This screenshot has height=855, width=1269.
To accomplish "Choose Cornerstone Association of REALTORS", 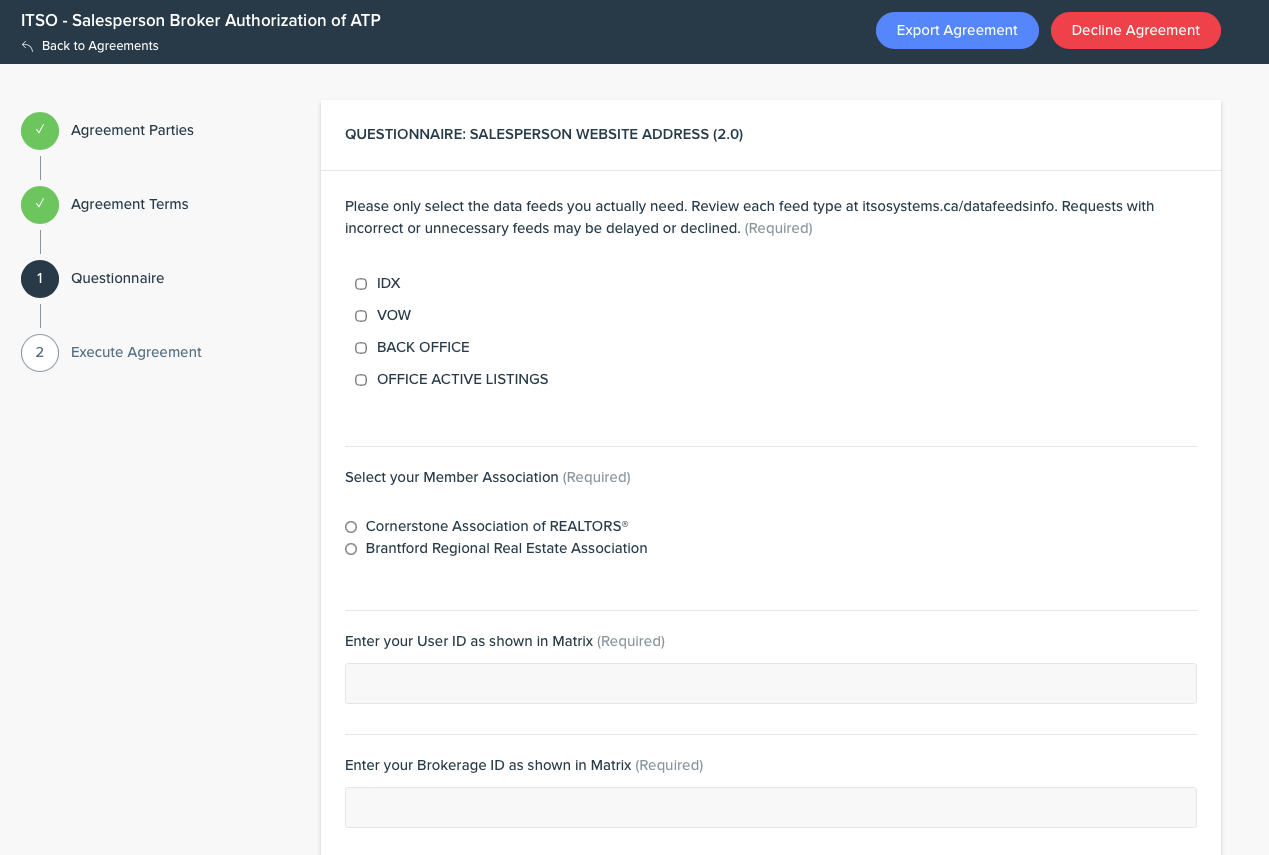I will (x=351, y=527).
